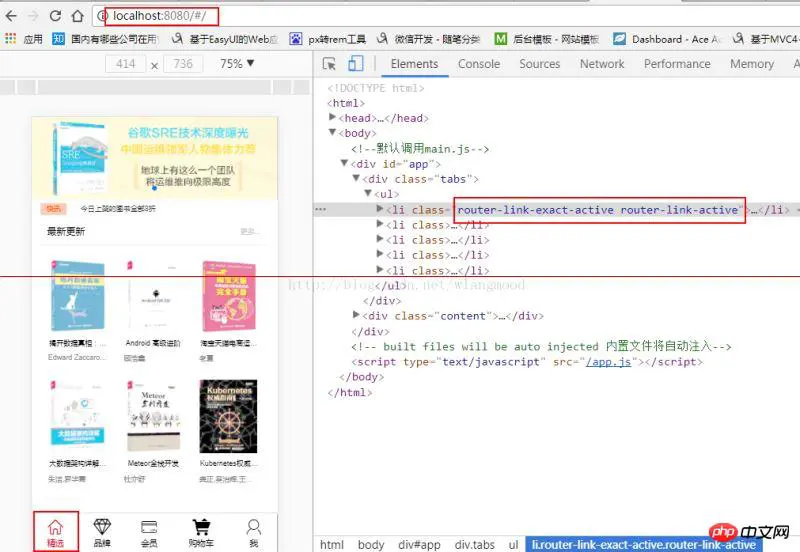Open the Android 高级进阶 book cover
800x552 pixels.
point(153,296)
